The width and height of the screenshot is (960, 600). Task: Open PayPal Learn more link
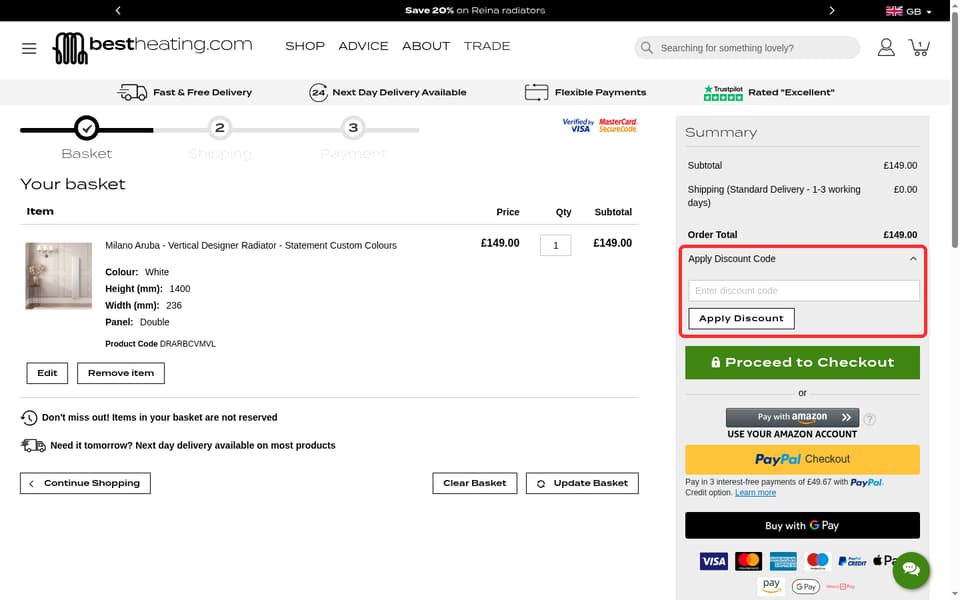[x=755, y=493]
